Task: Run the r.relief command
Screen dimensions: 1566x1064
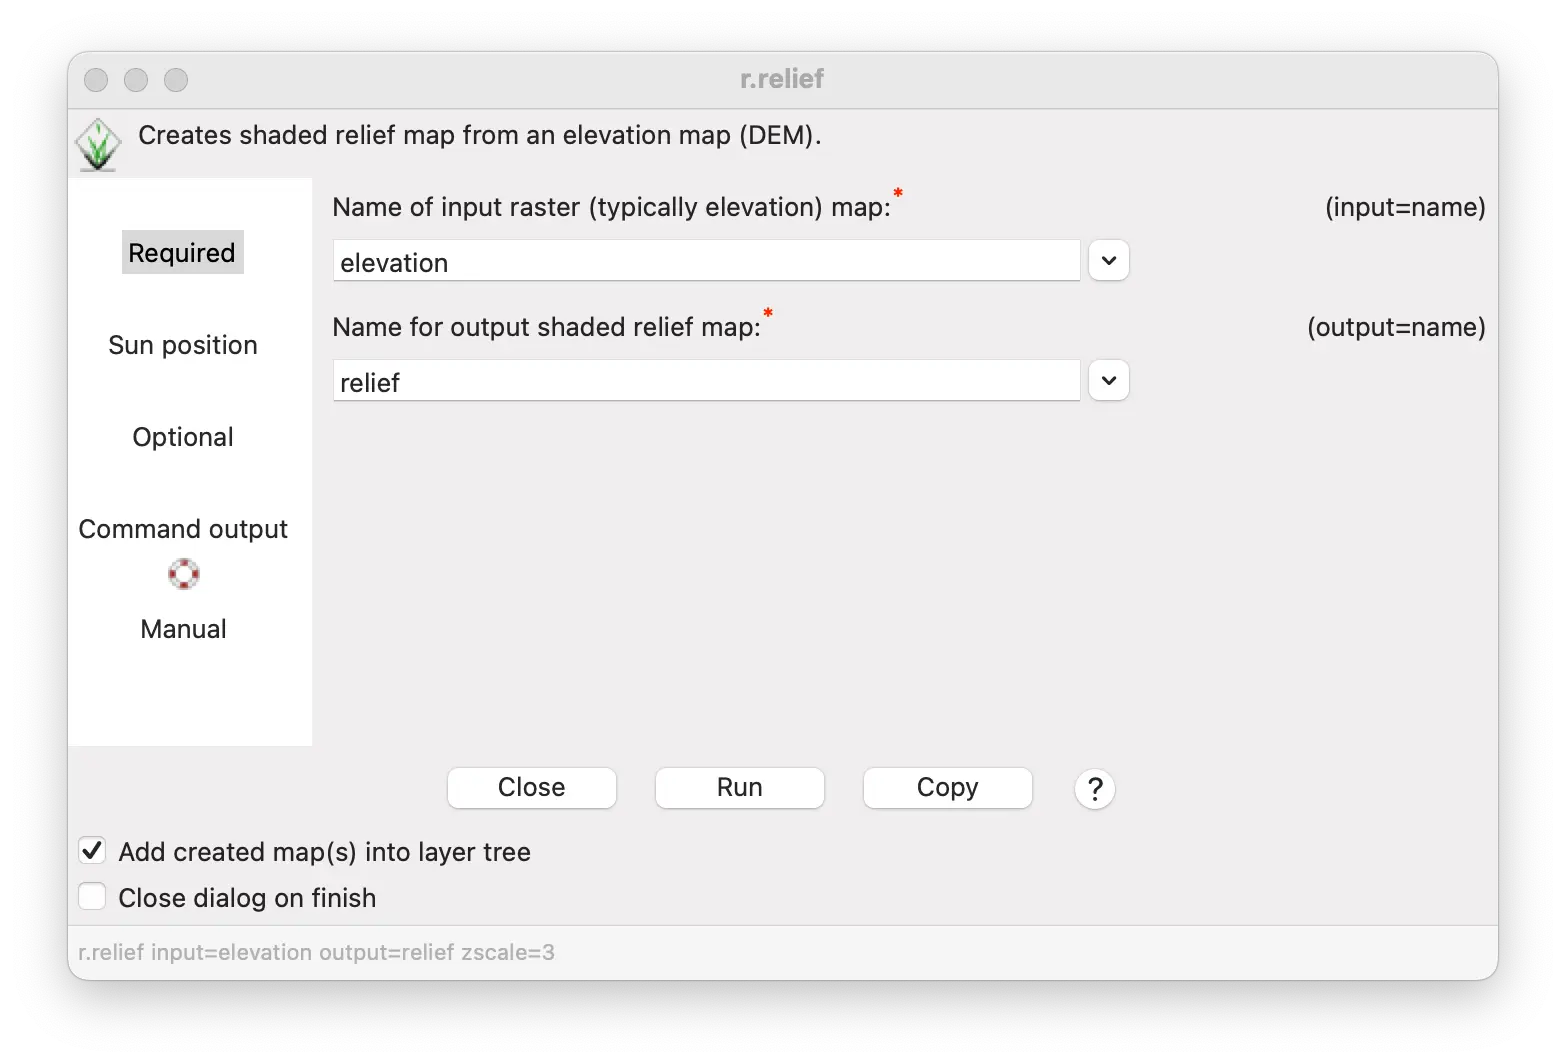Action: (740, 788)
